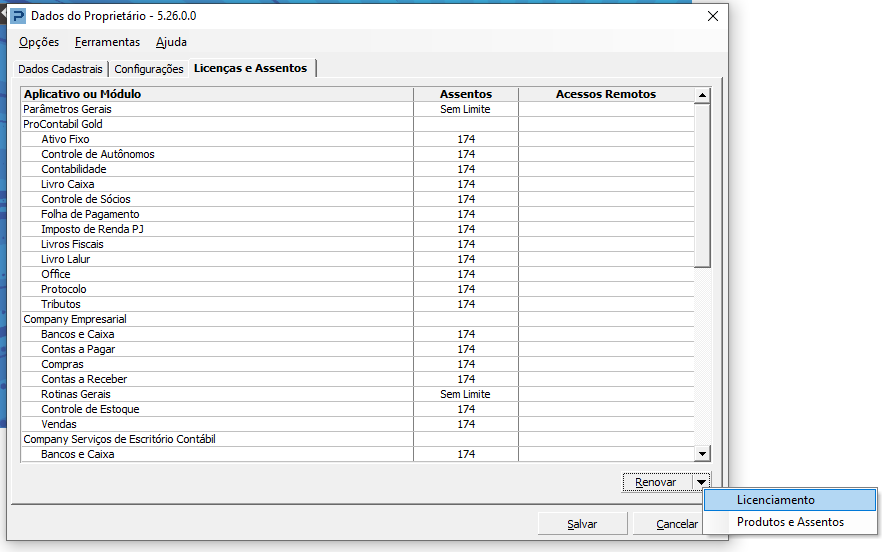Select the Imposto de Renda PJ row

[x=358, y=229]
